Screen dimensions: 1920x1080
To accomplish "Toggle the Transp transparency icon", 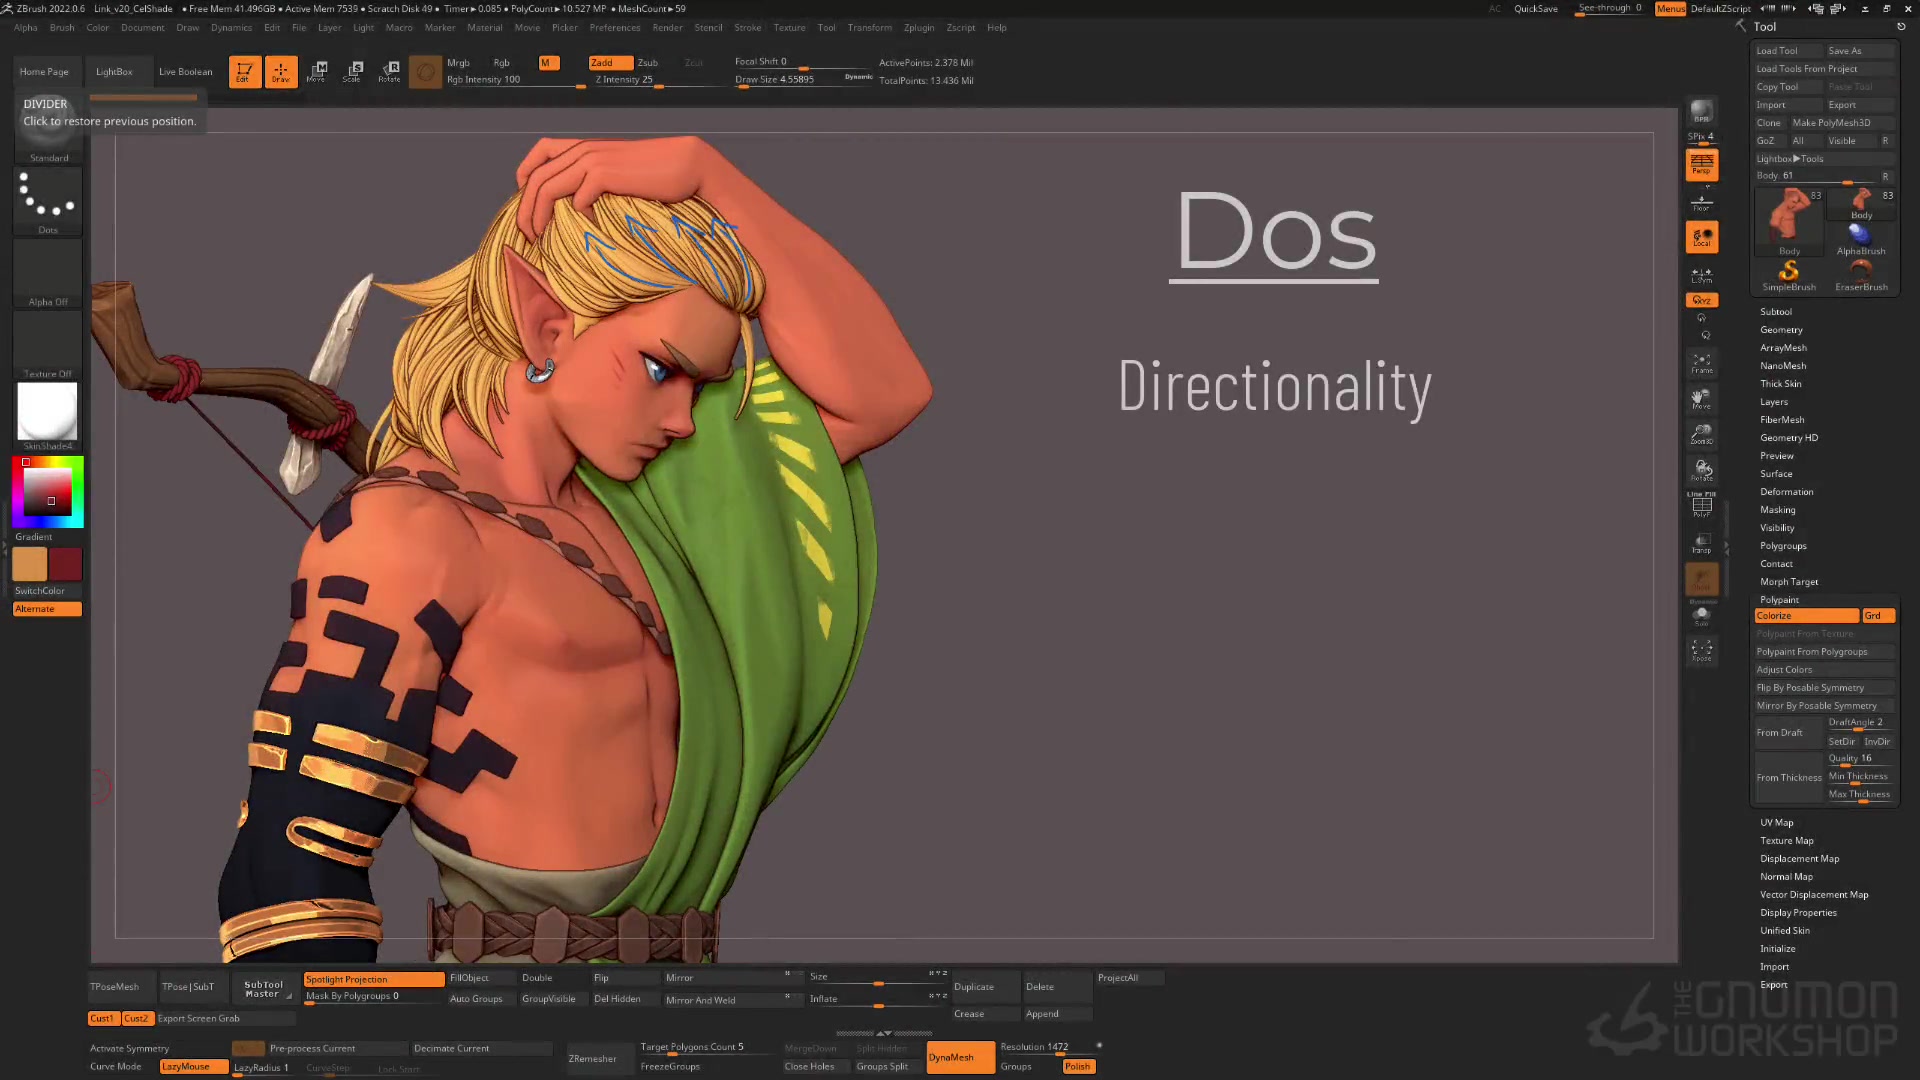I will pyautogui.click(x=1701, y=543).
